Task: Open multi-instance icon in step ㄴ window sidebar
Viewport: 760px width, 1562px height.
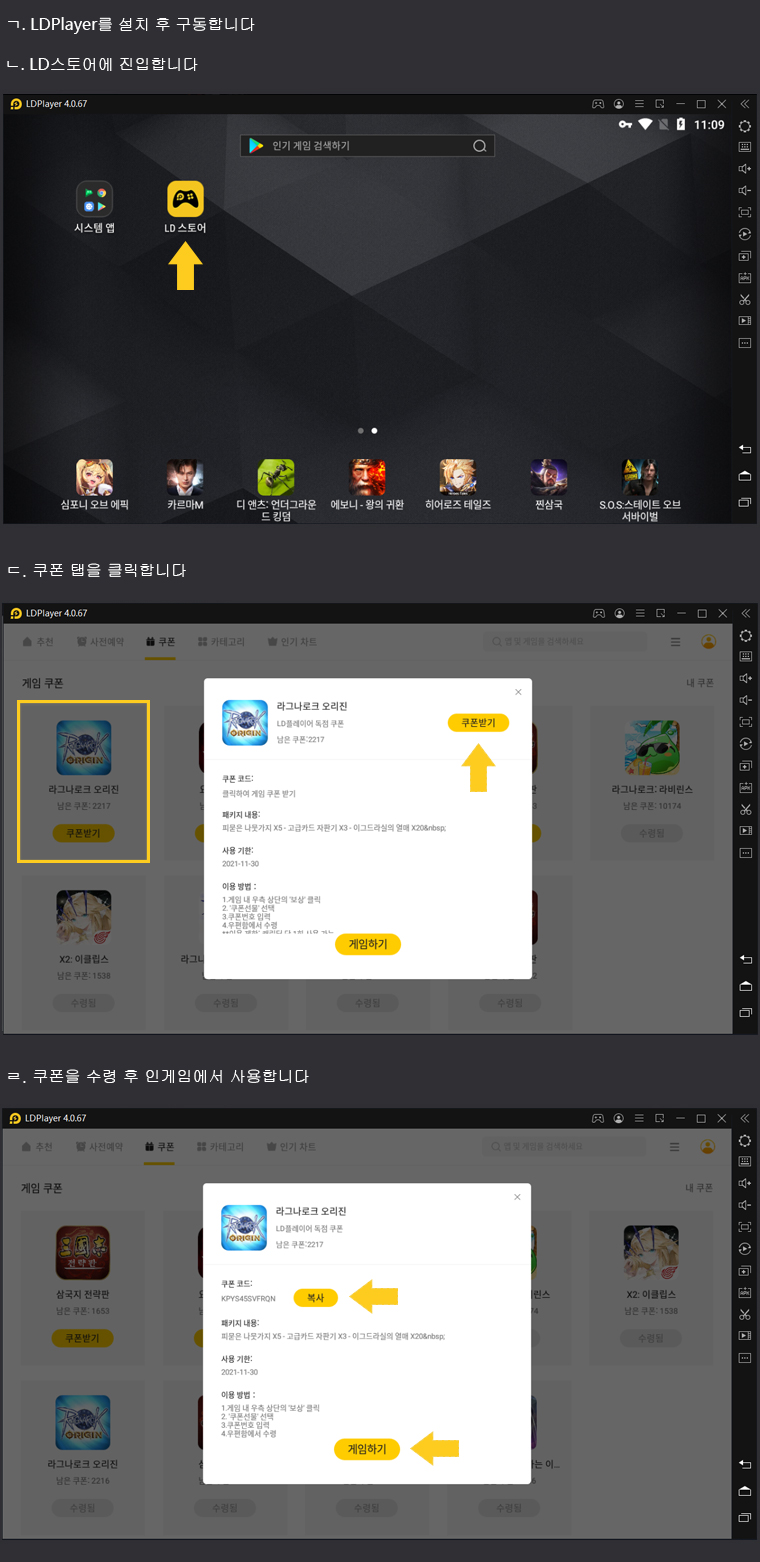Action: point(745,256)
